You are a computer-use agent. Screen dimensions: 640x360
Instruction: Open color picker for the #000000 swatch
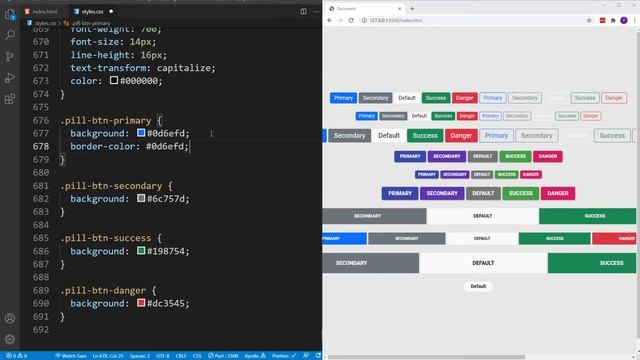tap(114, 80)
